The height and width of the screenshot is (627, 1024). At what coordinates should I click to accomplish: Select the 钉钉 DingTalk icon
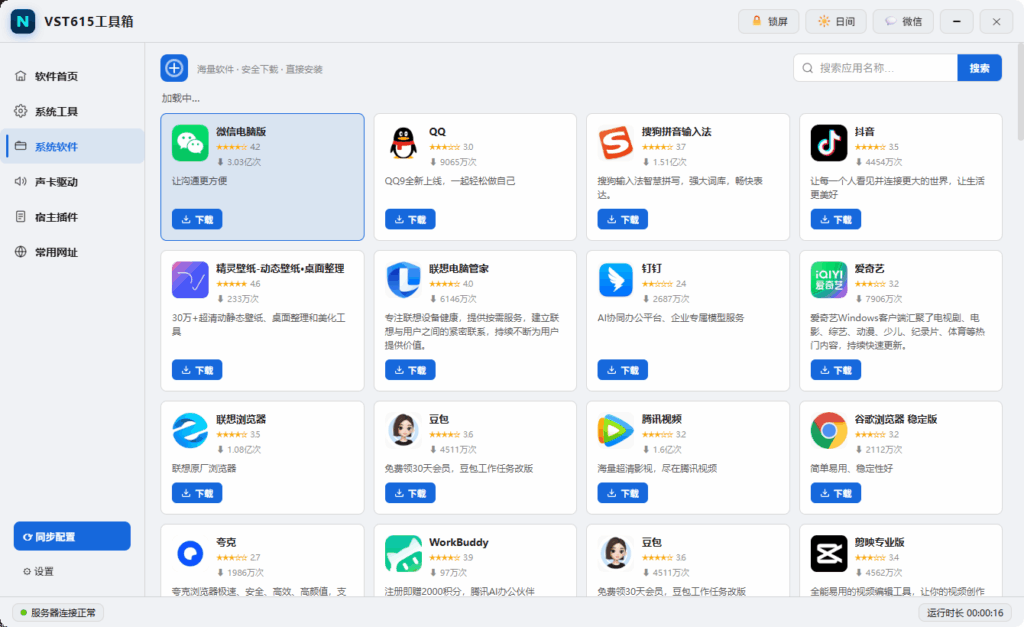[616, 280]
